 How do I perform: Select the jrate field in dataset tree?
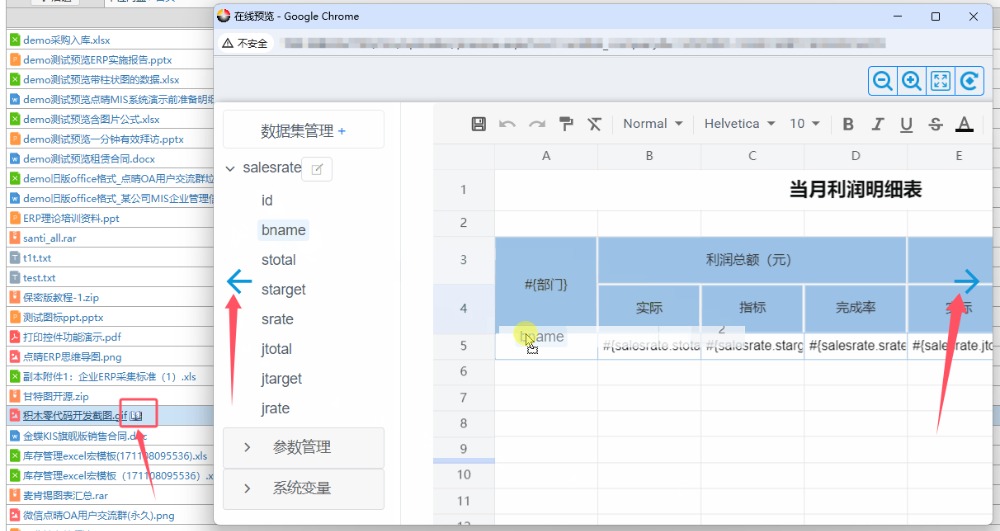pyautogui.click(x=275, y=408)
